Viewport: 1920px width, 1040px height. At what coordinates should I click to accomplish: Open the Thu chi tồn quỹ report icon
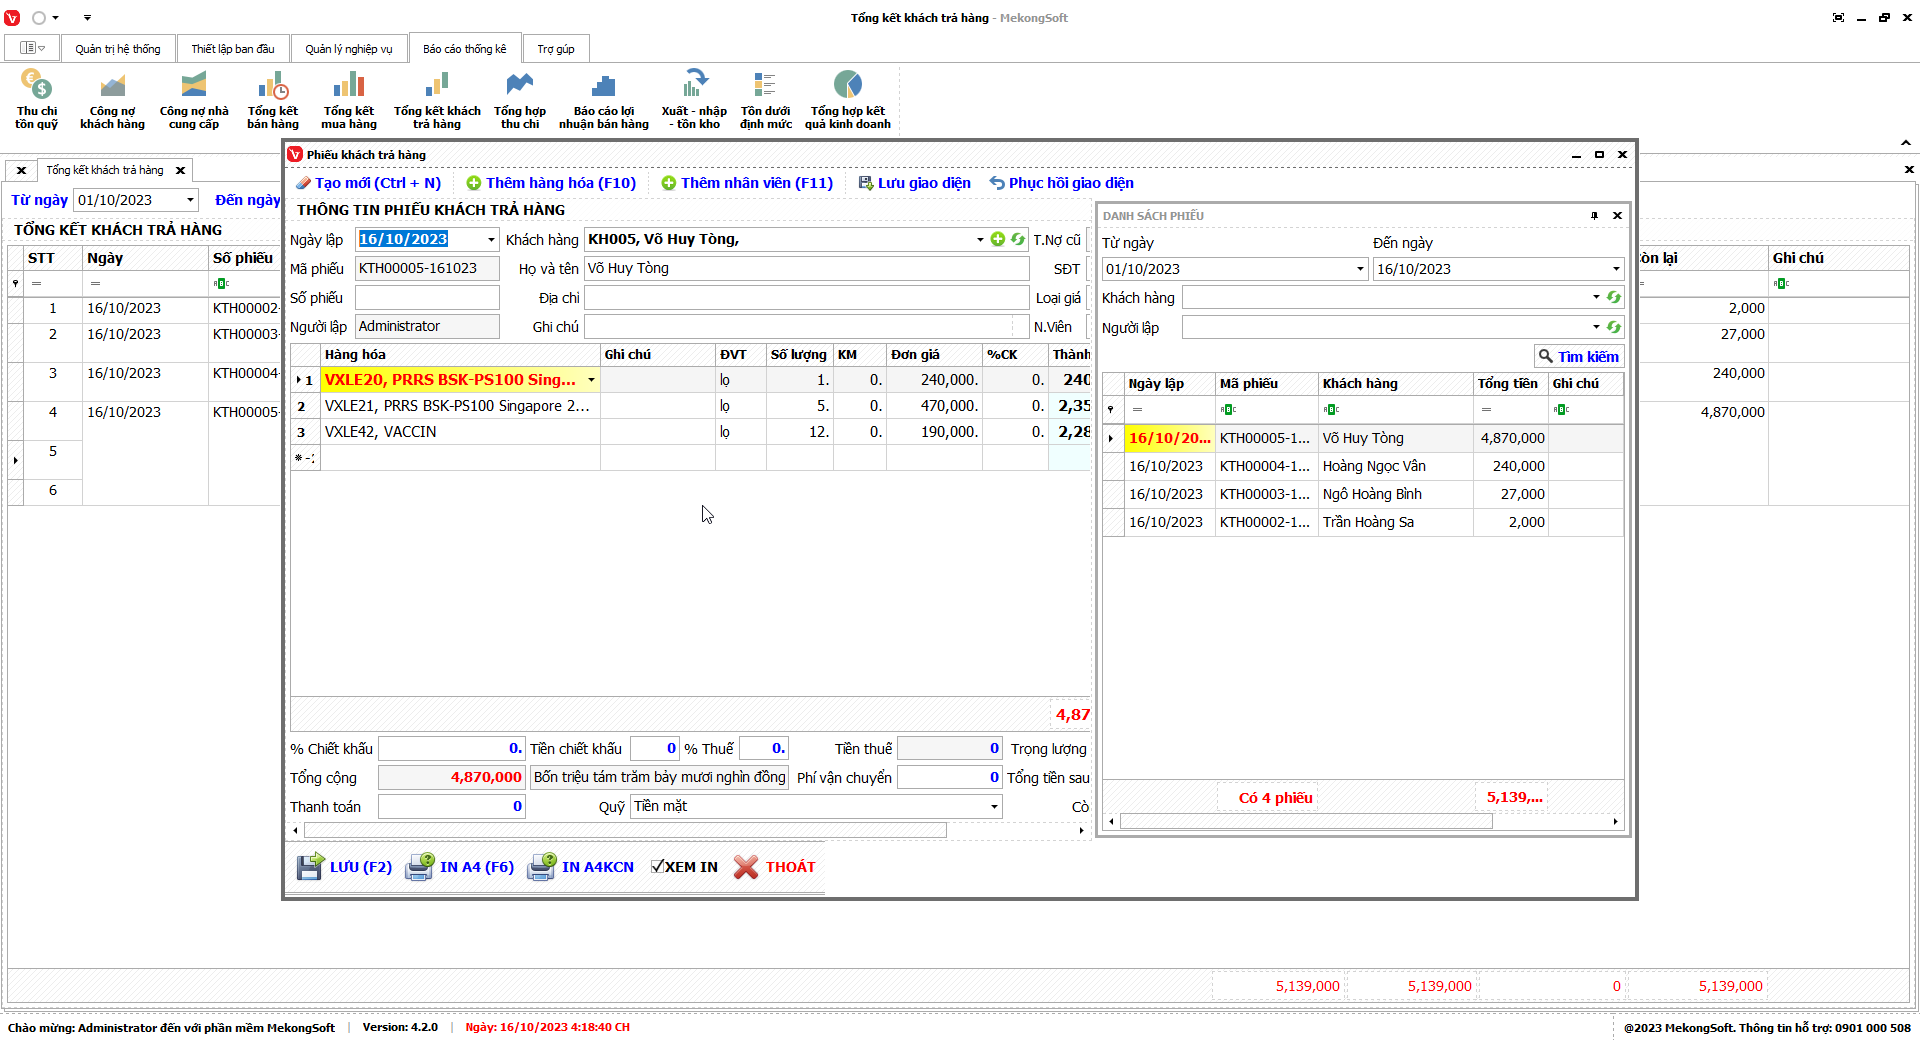[36, 99]
